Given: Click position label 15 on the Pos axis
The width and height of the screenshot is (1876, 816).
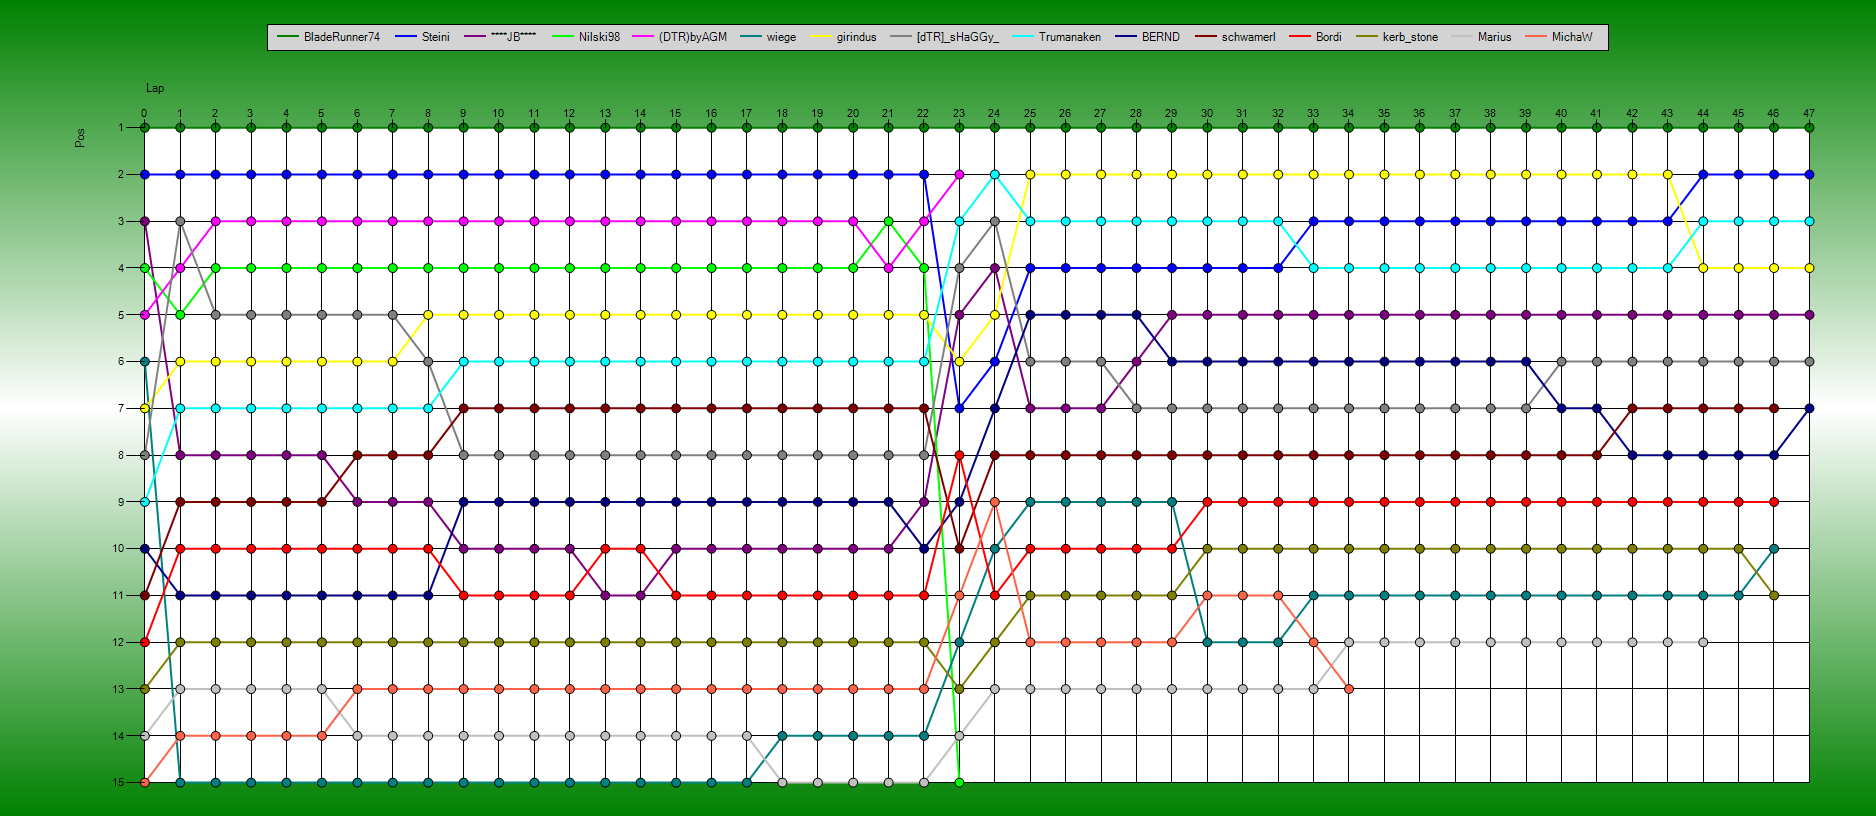Looking at the screenshot, I should click(118, 782).
